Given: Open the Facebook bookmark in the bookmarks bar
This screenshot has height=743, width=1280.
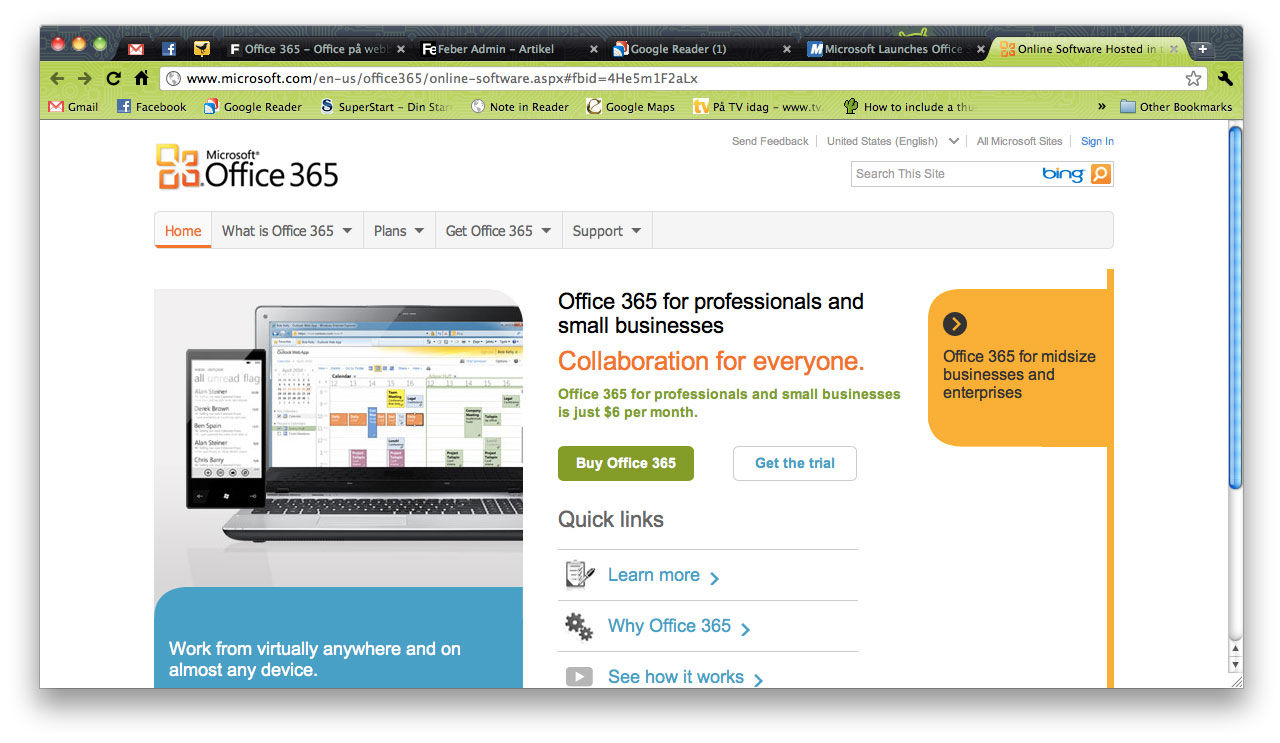Looking at the screenshot, I should coord(152,107).
